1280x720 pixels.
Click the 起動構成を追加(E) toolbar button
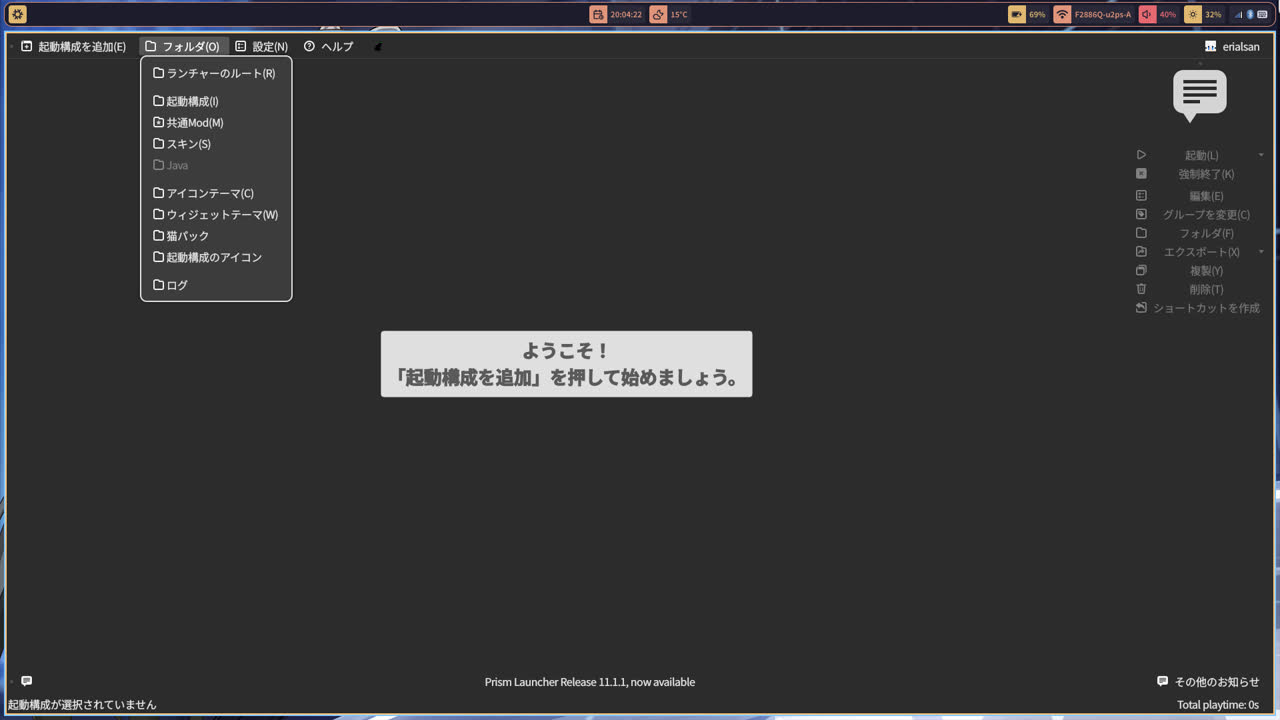click(74, 46)
